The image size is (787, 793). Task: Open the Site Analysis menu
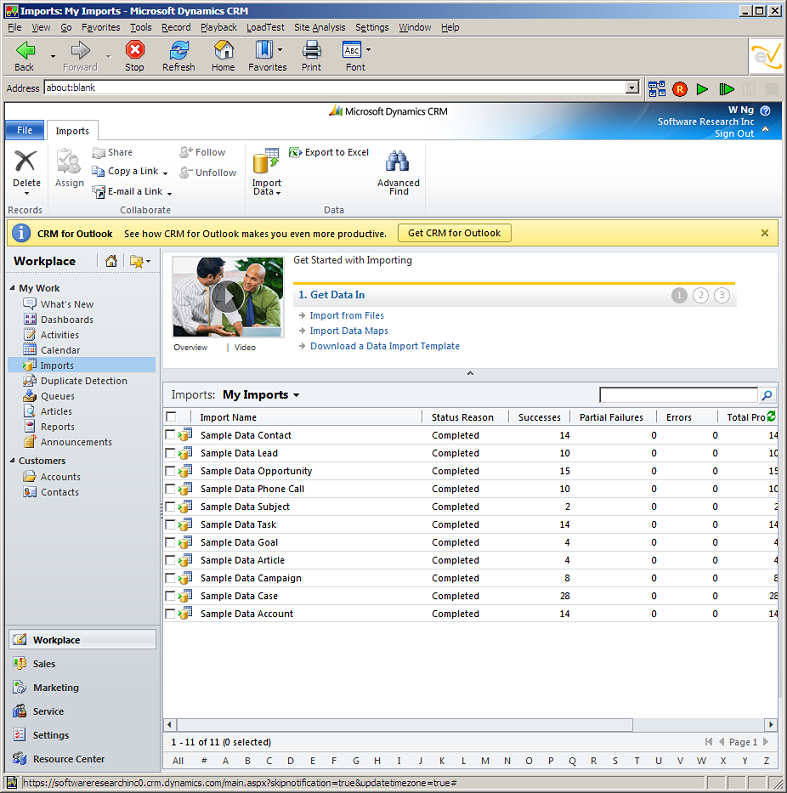(x=320, y=27)
